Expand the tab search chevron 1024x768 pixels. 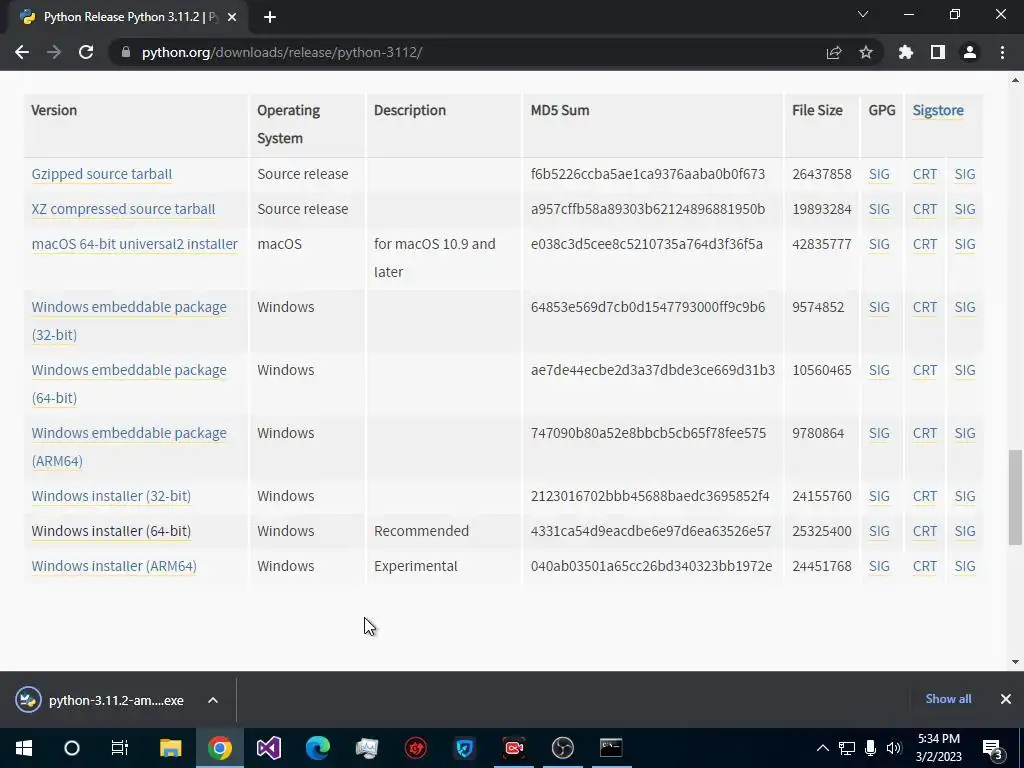point(863,14)
